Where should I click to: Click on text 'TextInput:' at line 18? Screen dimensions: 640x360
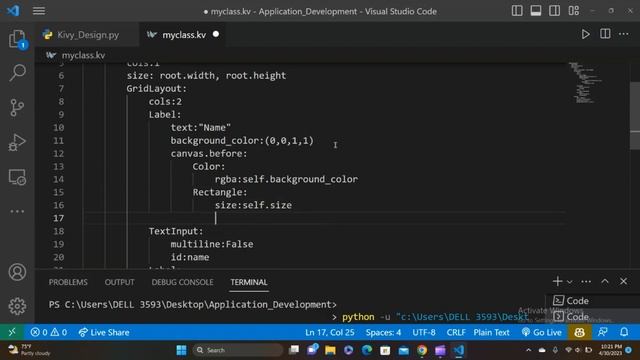[176, 231]
